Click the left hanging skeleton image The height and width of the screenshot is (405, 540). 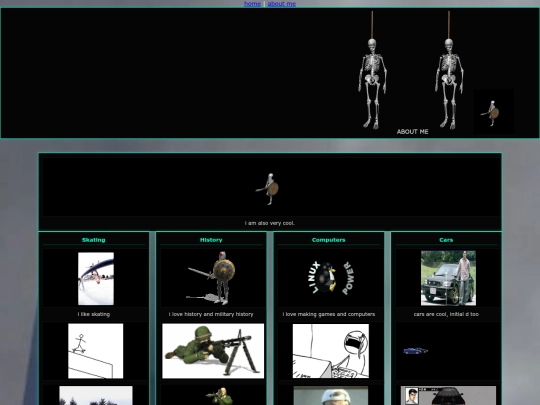[x=372, y=70]
